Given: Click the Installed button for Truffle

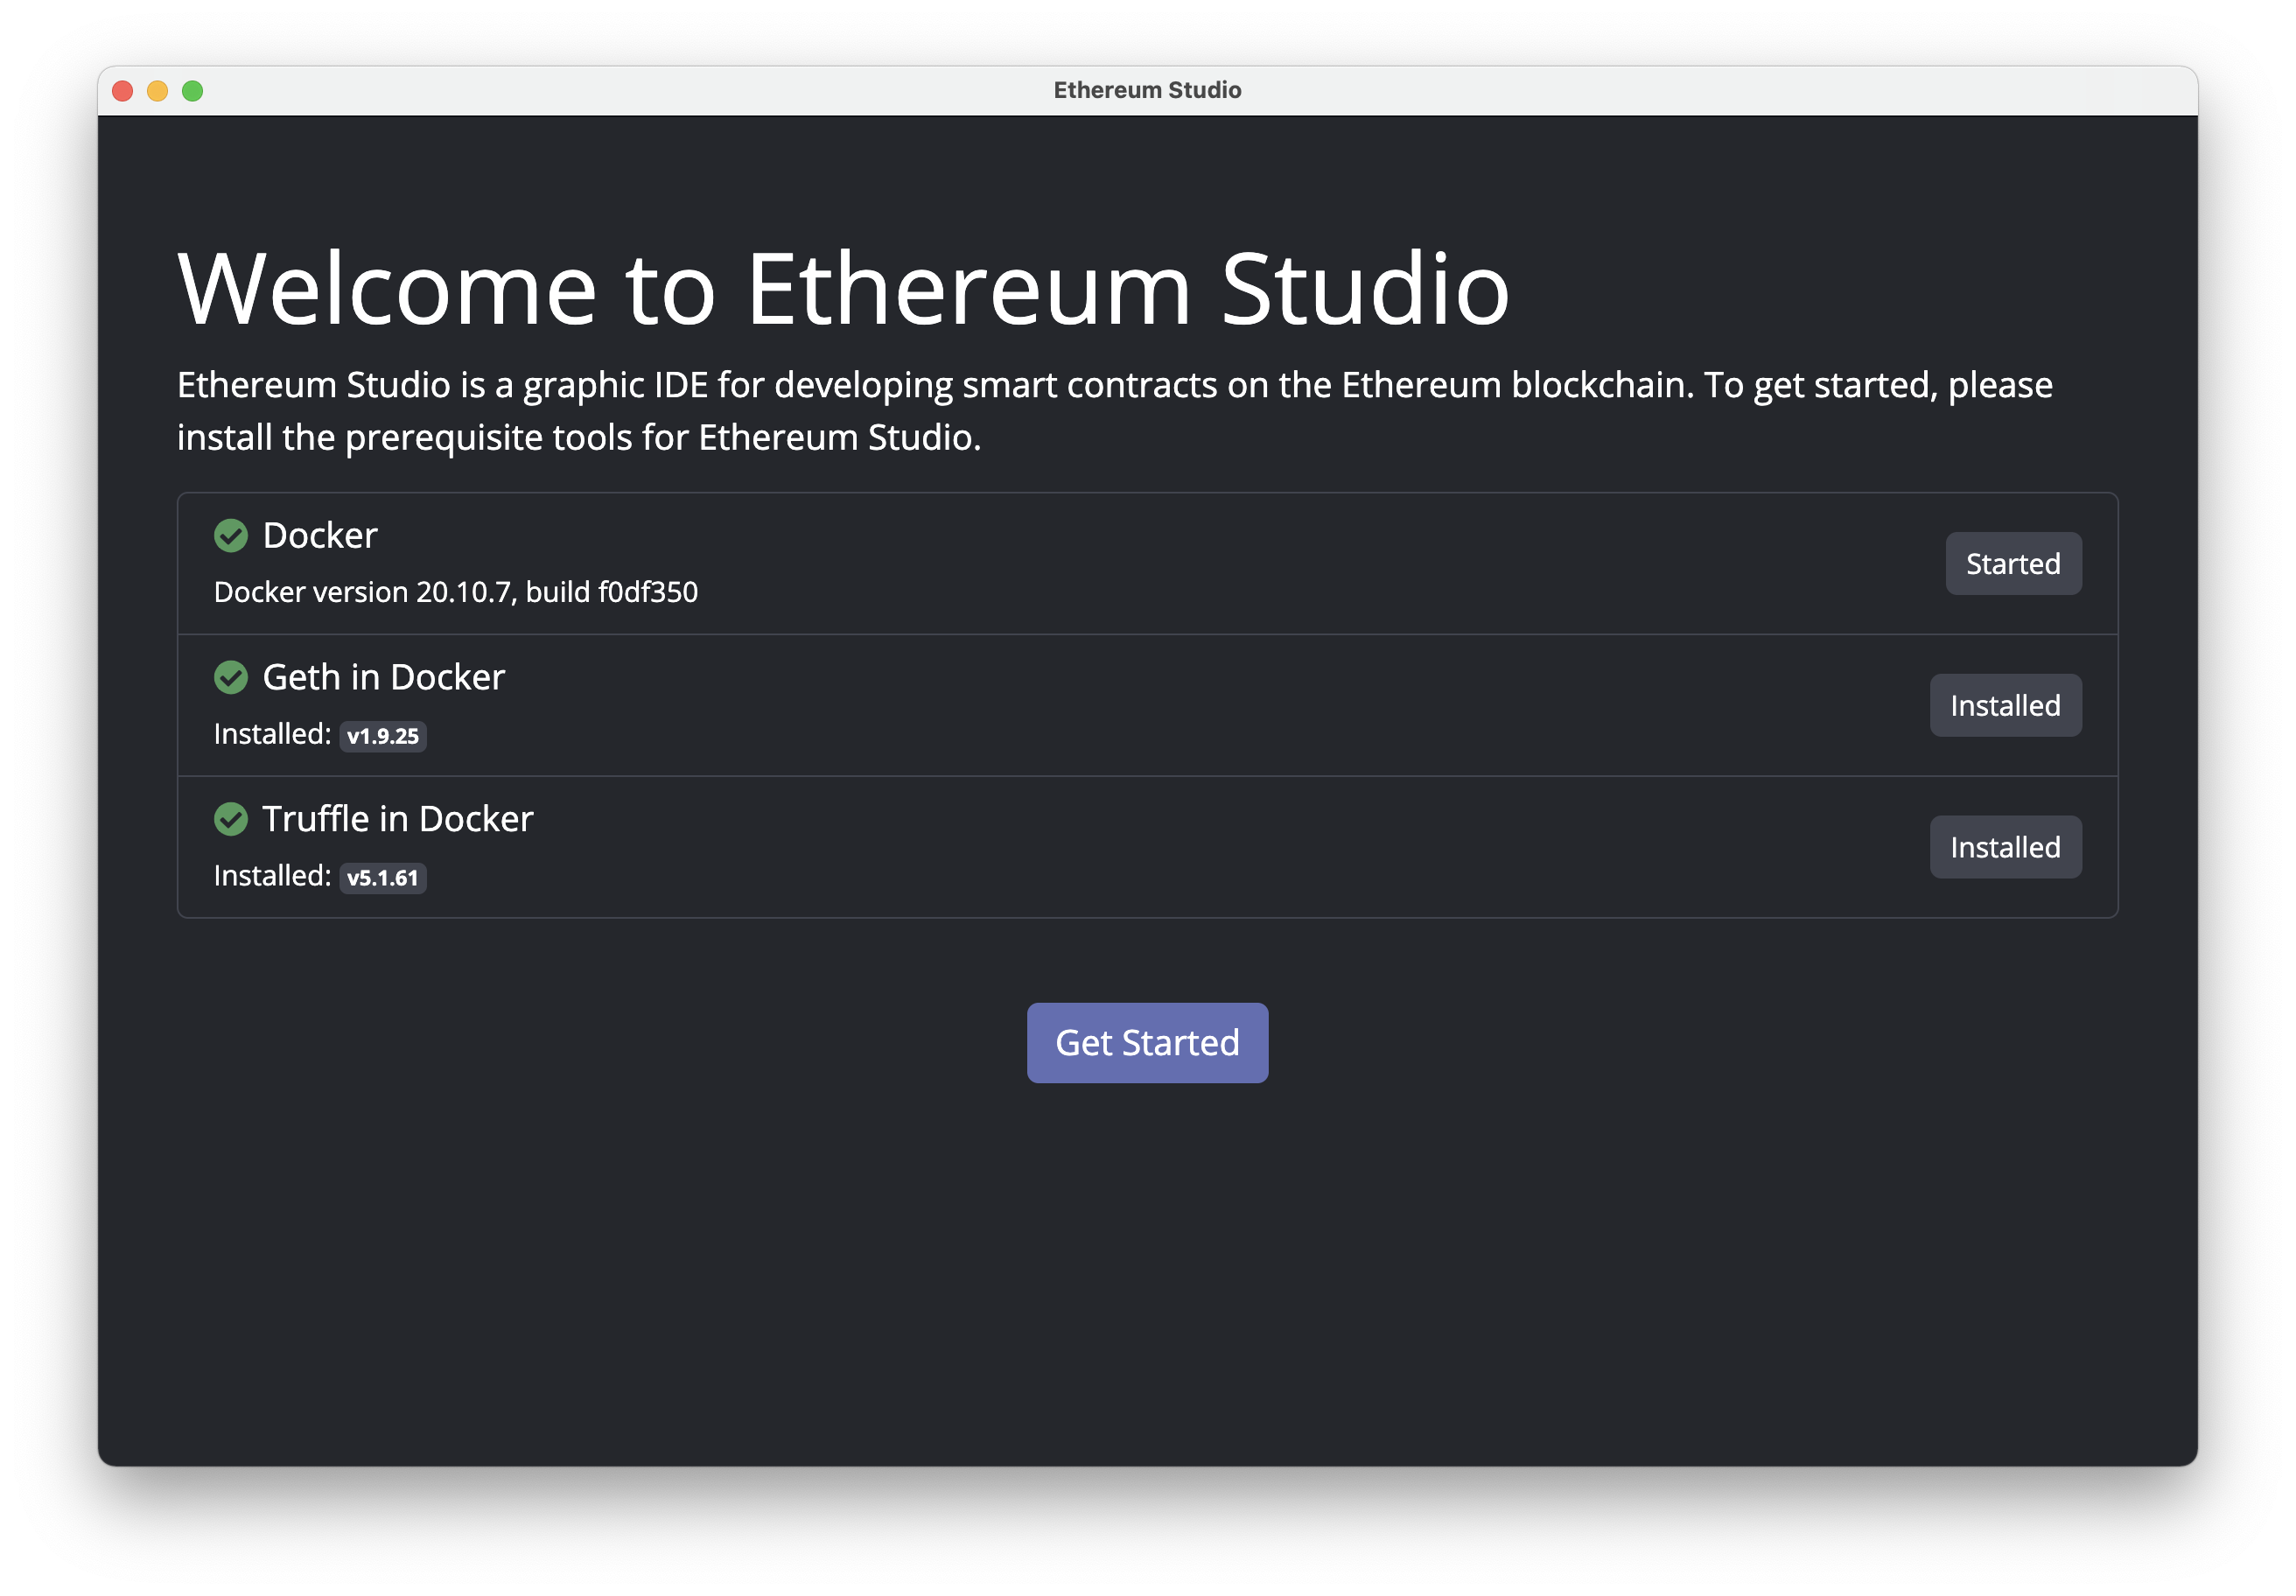Looking at the screenshot, I should (x=2004, y=848).
